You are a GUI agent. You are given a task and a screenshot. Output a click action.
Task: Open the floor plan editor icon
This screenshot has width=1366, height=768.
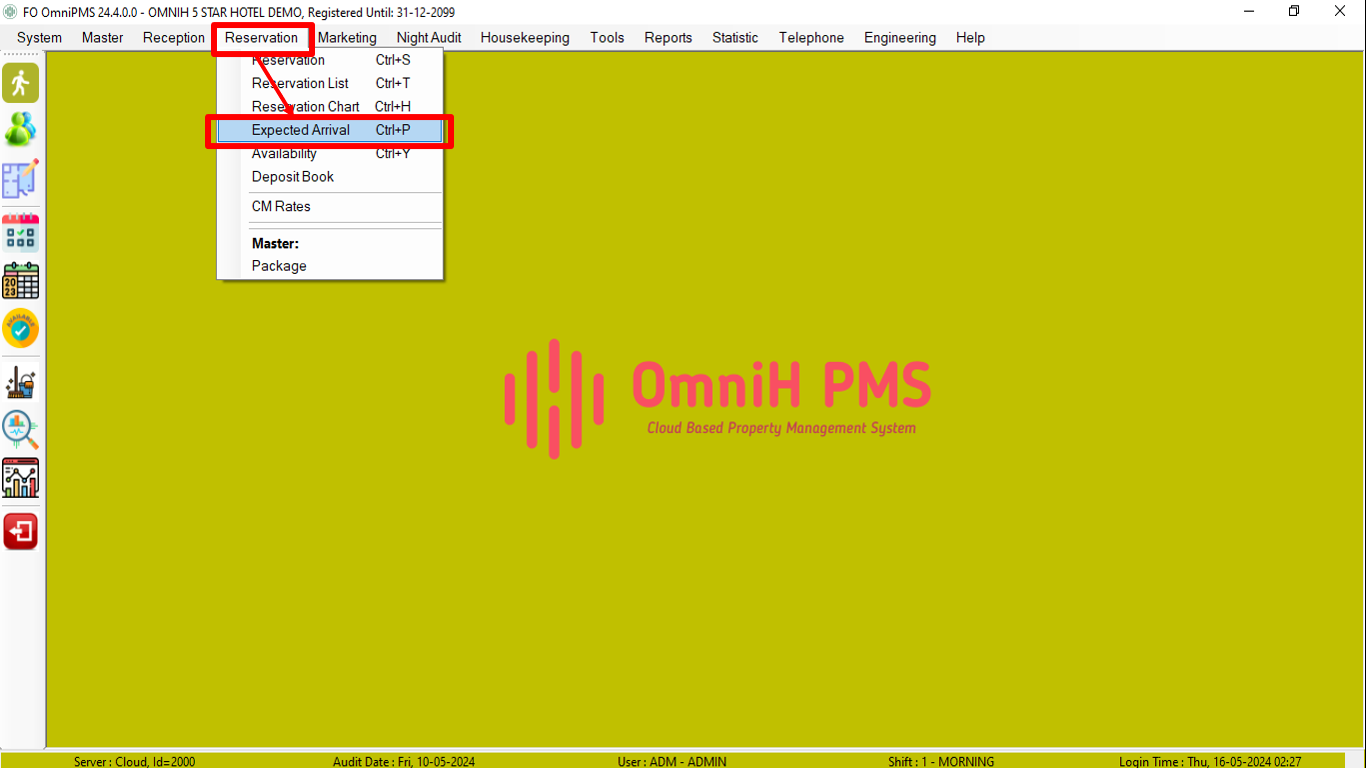coord(21,178)
